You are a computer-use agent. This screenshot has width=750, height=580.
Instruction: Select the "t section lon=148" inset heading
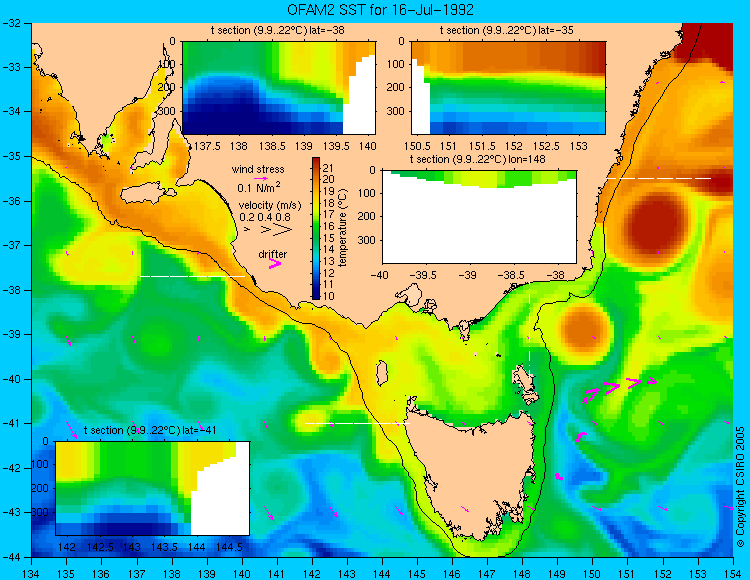tap(477, 159)
